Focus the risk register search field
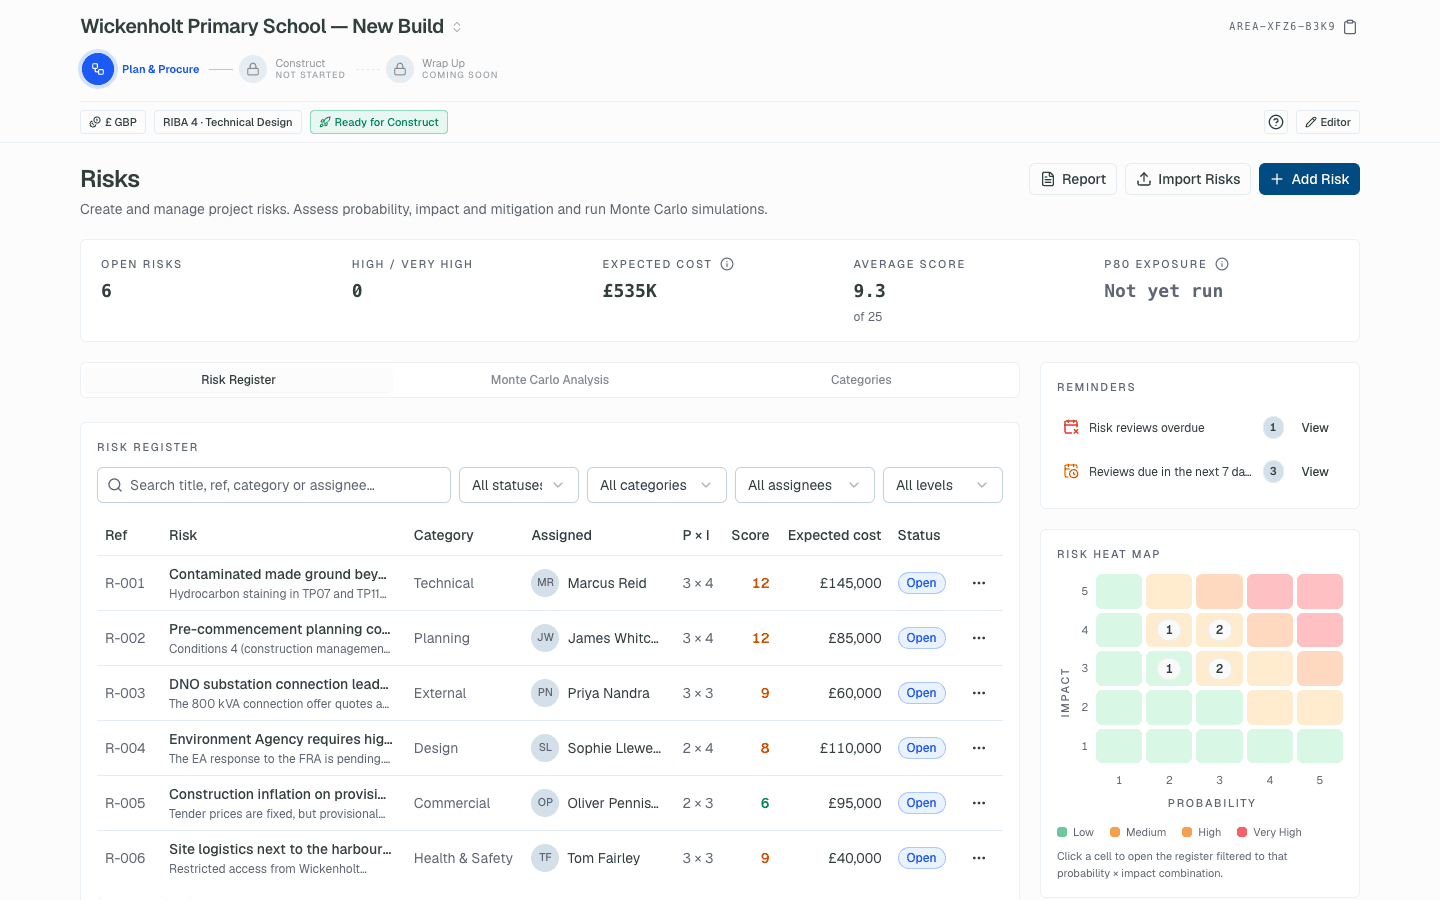 [274, 485]
